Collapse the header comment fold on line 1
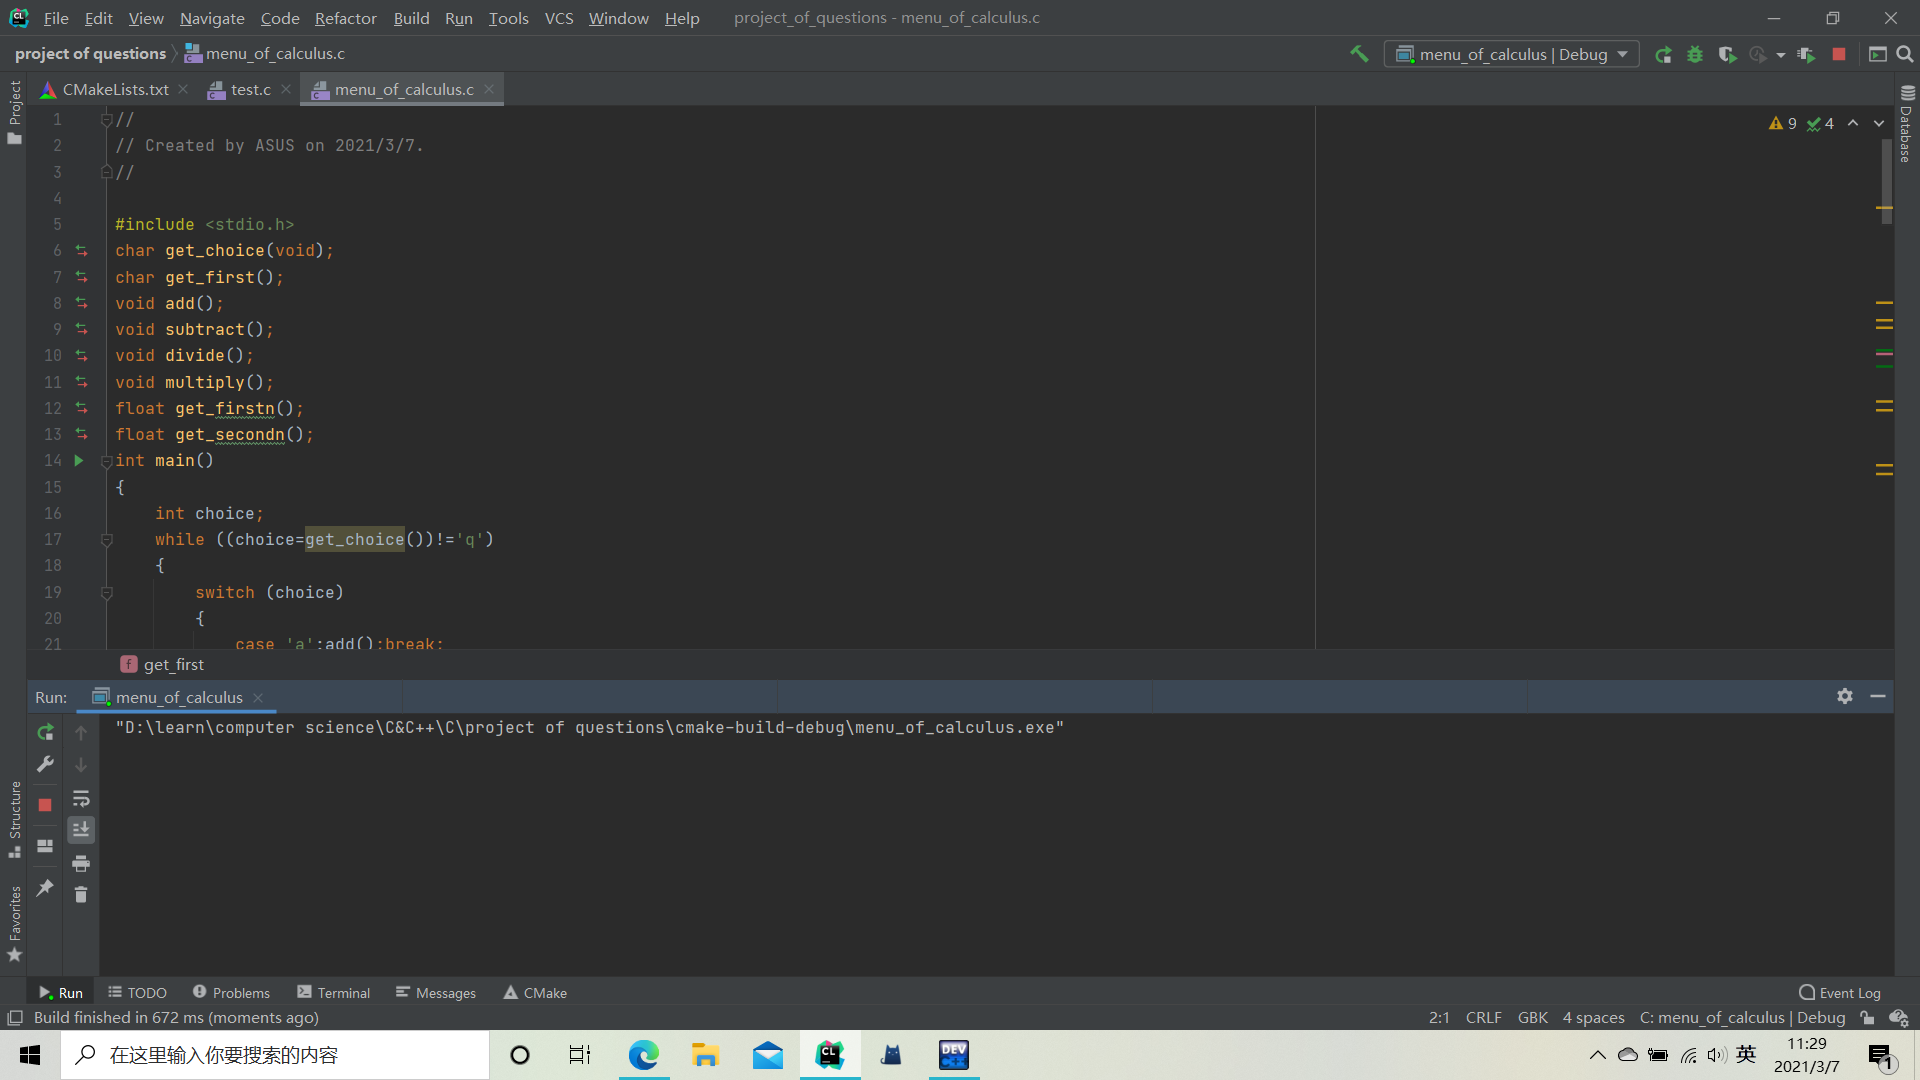This screenshot has width=1920, height=1080. point(106,119)
